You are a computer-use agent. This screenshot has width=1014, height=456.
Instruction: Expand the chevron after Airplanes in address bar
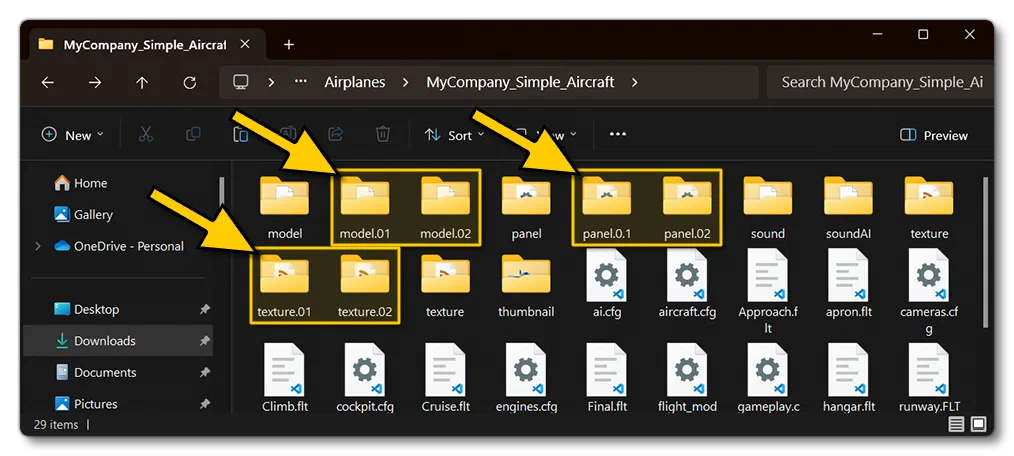[405, 82]
